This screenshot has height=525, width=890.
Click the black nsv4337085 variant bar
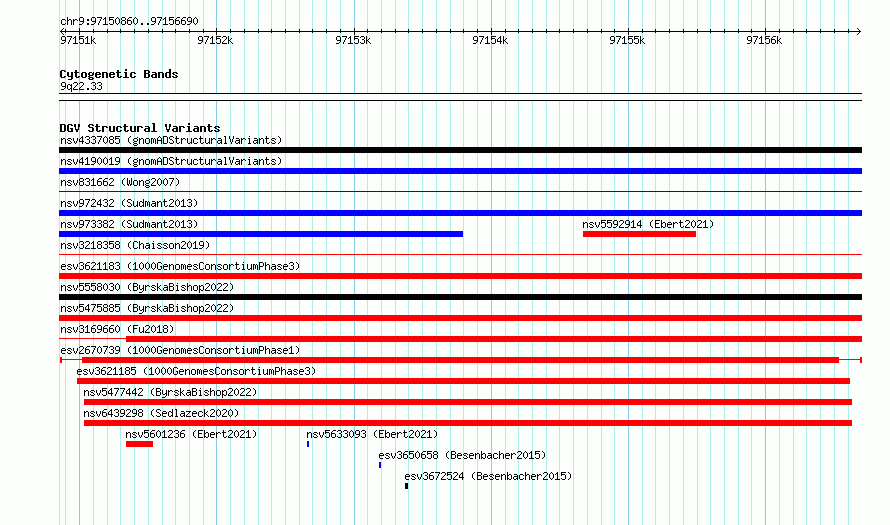460,150
